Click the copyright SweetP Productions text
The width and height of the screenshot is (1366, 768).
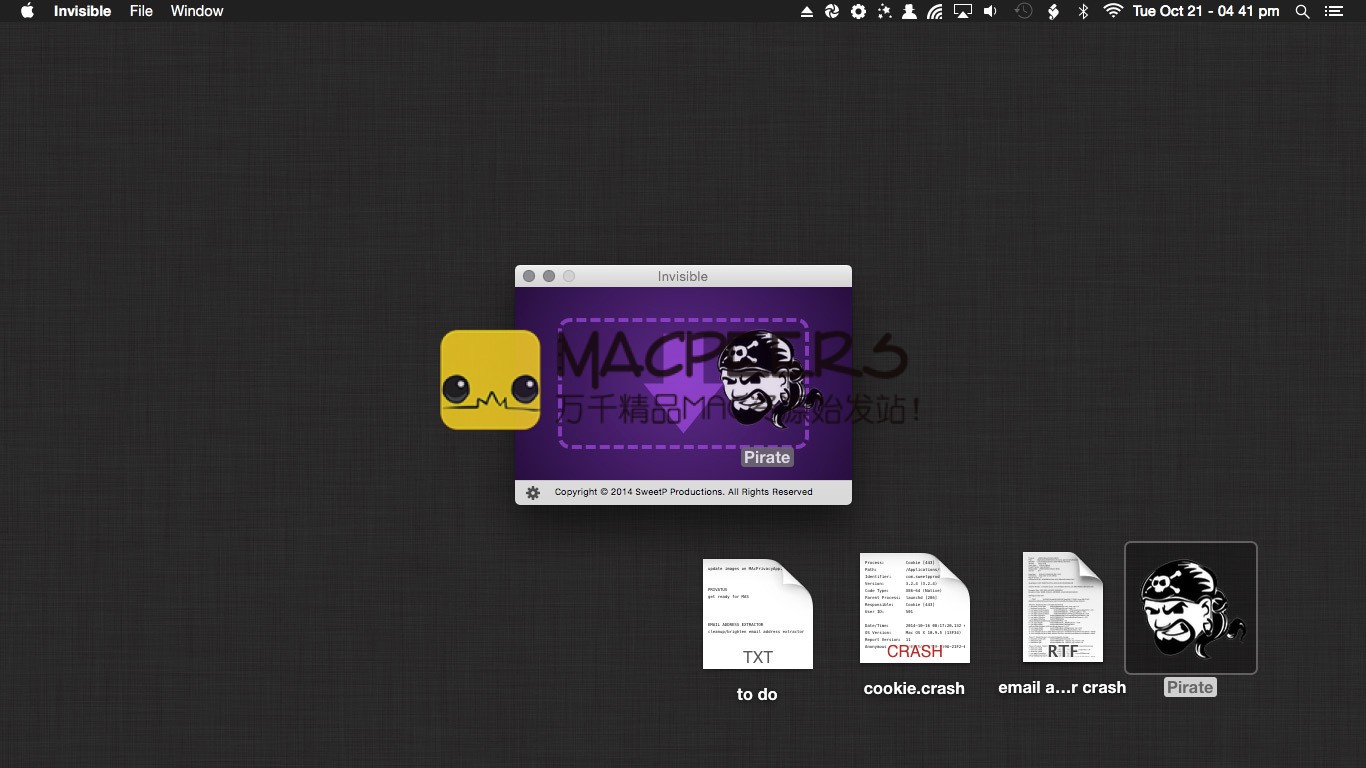pos(683,492)
